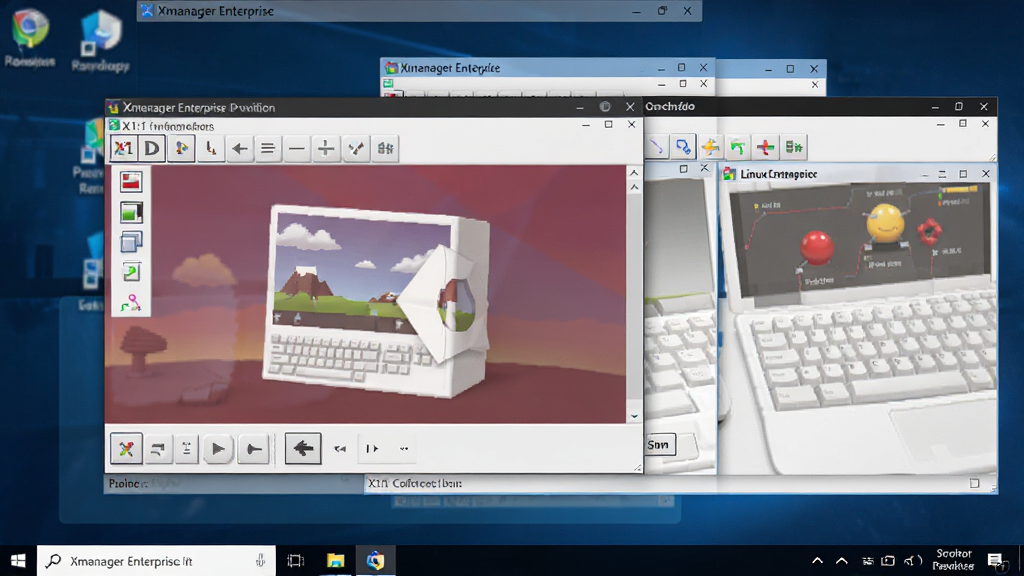Click the red and green cross icon
This screenshot has height=576, width=1024.
tap(765, 147)
